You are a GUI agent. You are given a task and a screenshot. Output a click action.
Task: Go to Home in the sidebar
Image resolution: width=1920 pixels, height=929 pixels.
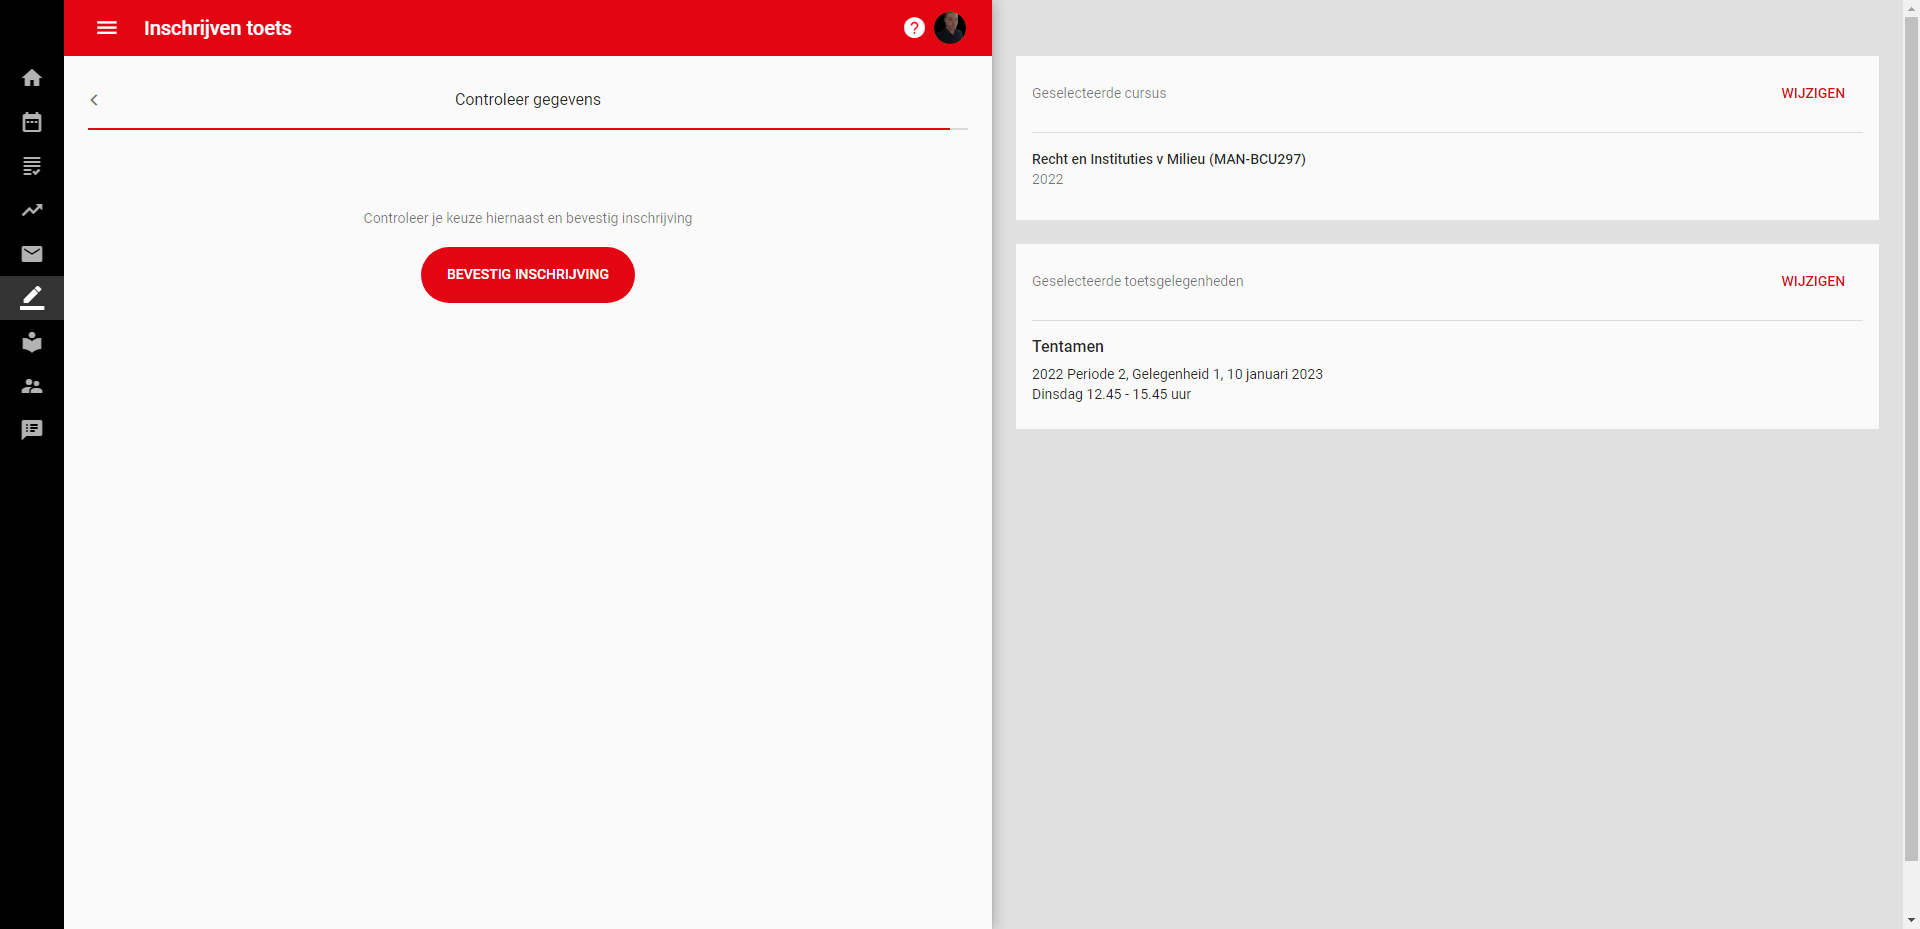tap(32, 78)
